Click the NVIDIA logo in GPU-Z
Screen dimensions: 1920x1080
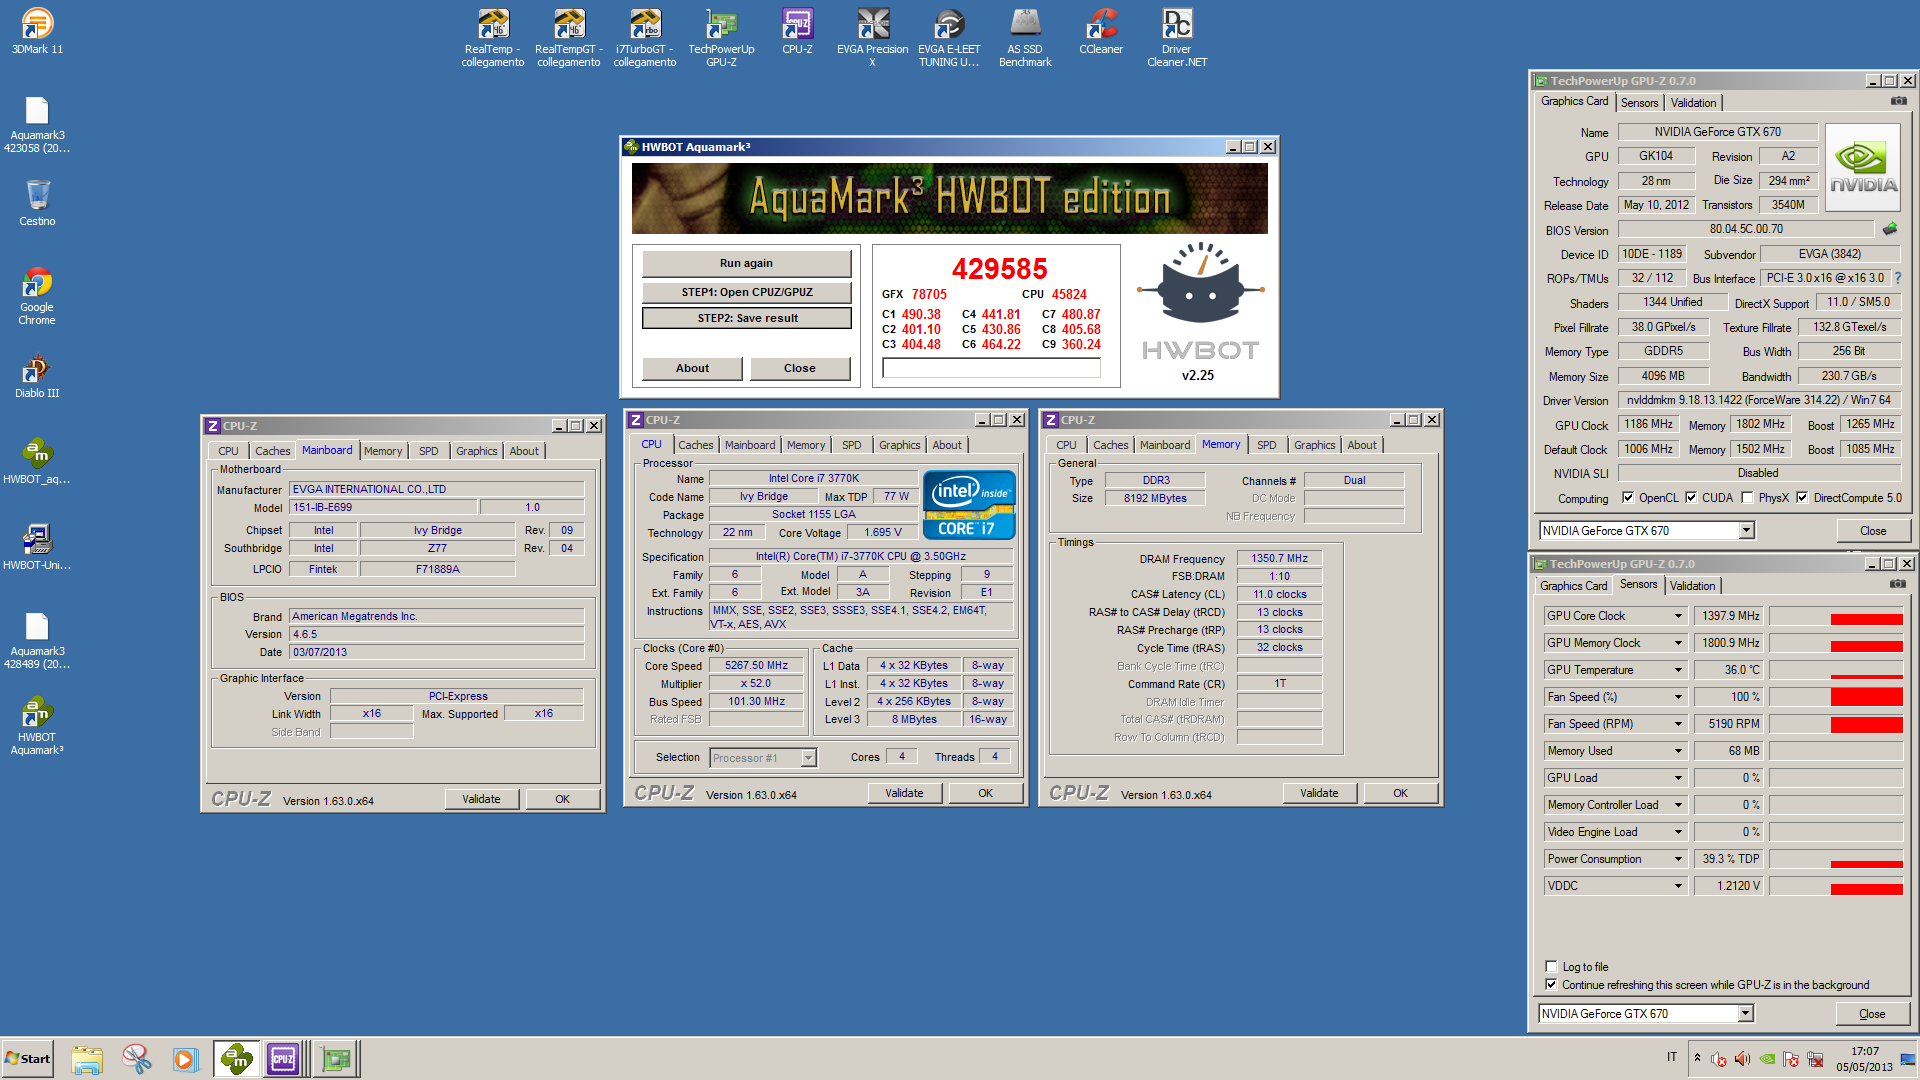coord(1862,168)
